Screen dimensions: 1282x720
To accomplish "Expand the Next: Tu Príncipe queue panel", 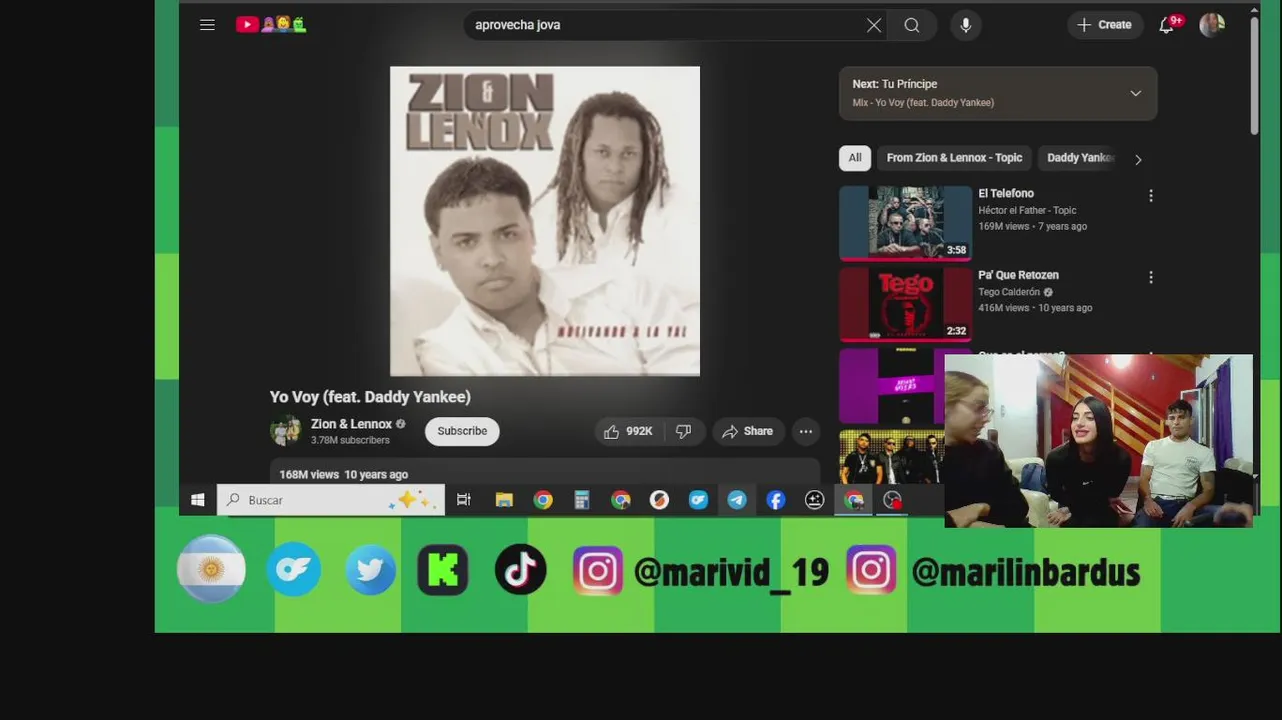I will point(998,93).
